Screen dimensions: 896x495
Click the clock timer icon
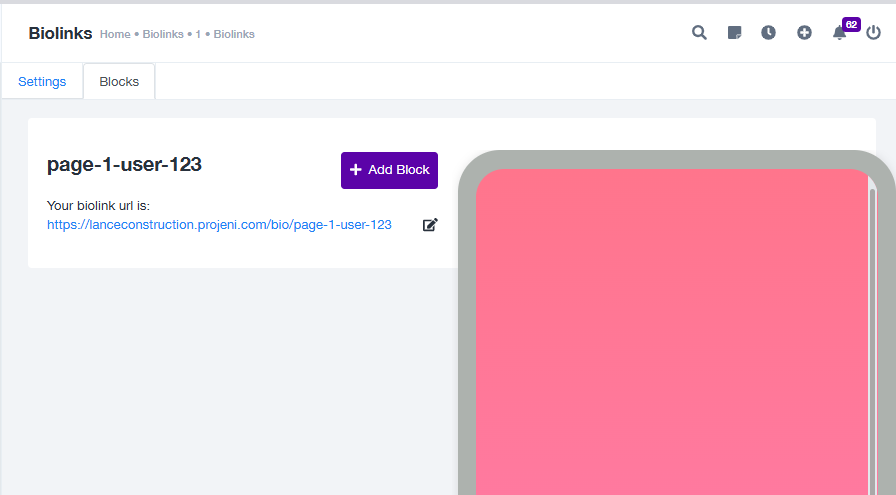click(x=768, y=33)
